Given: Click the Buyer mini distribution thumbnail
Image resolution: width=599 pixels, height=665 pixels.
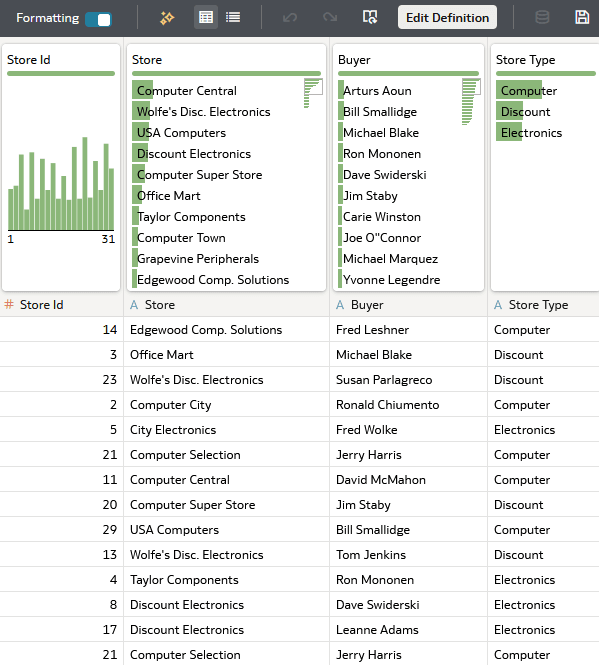Looking at the screenshot, I should [471, 102].
